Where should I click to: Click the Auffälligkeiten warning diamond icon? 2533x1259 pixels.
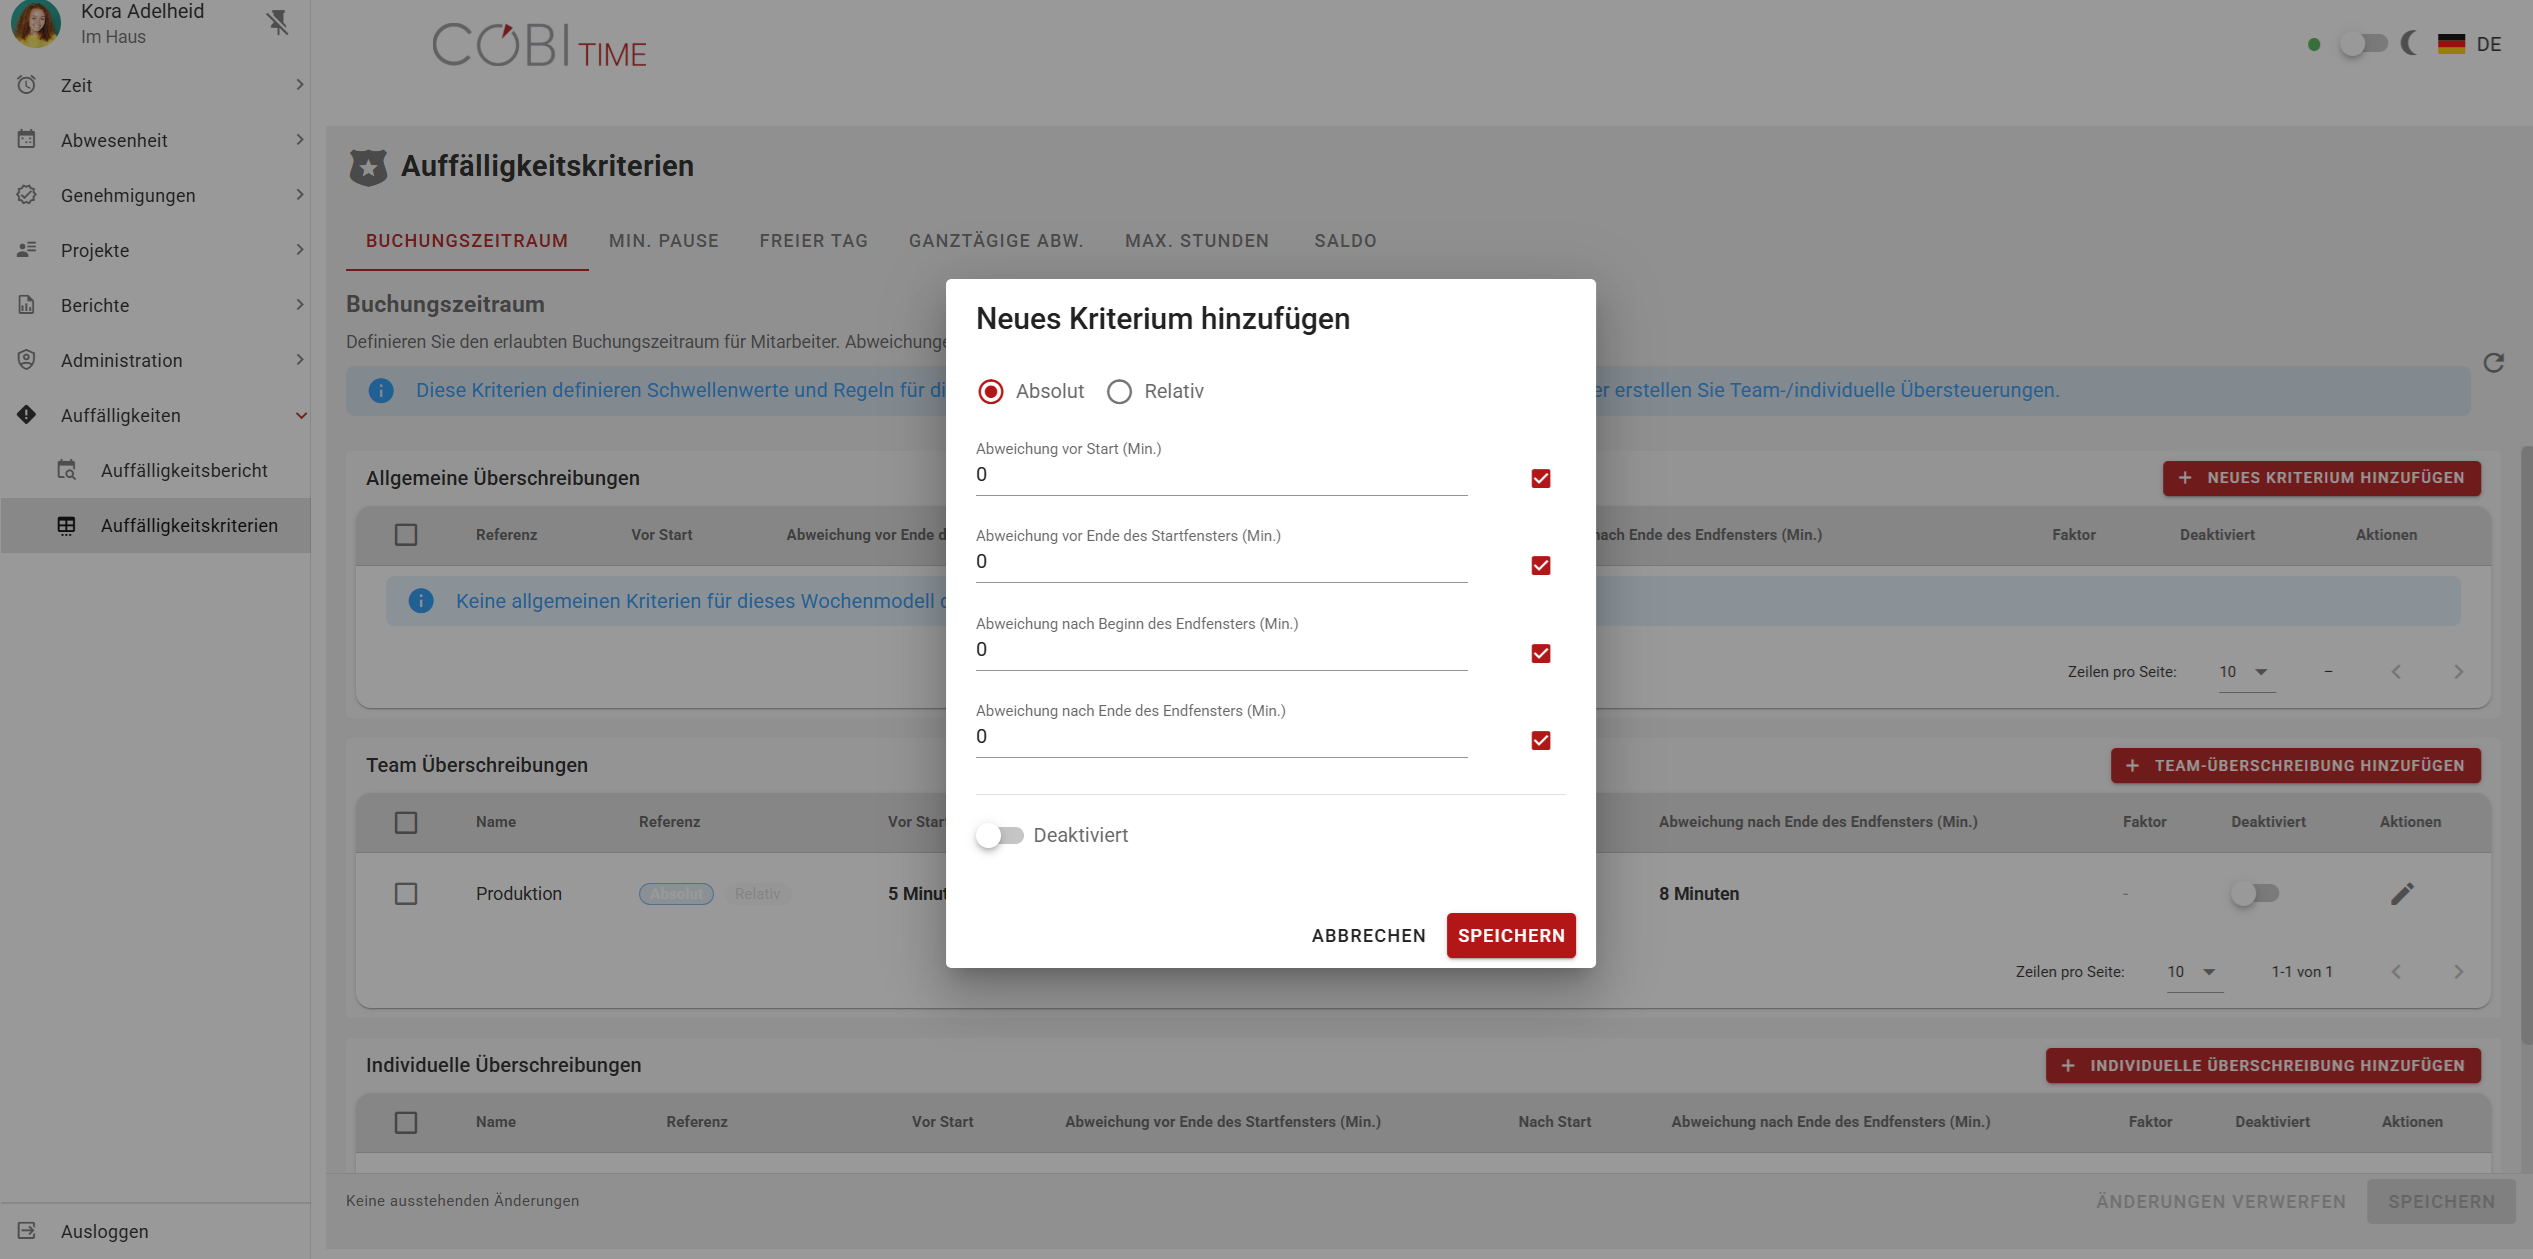[27, 415]
